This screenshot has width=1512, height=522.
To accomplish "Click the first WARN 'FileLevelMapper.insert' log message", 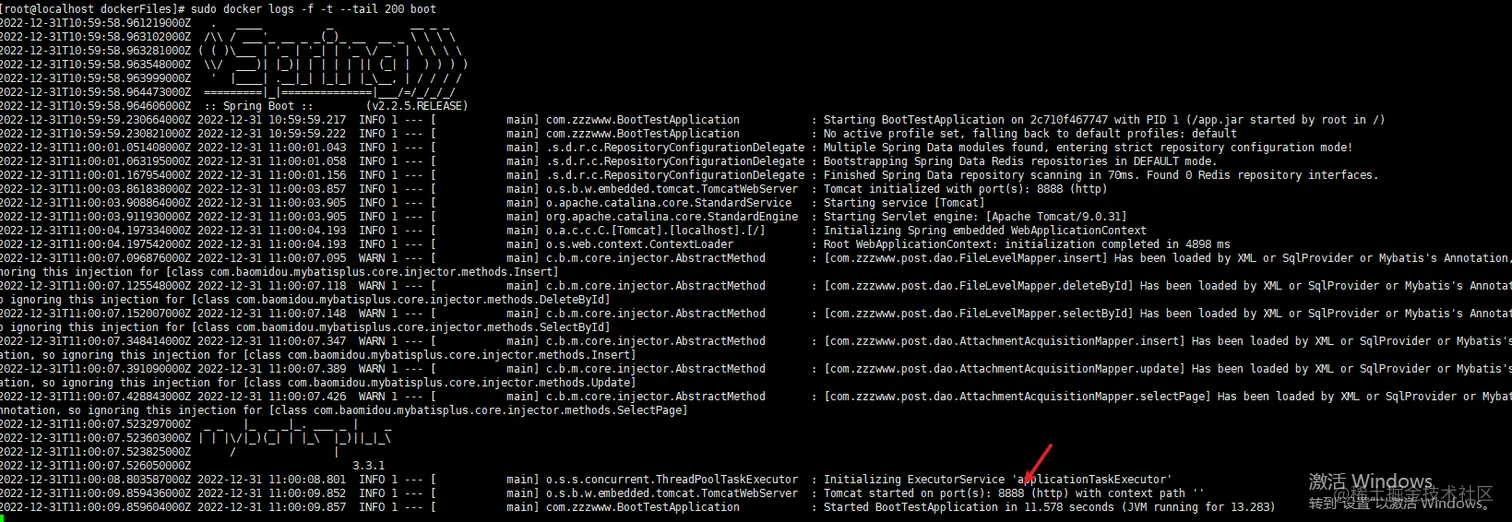I will pyautogui.click(x=1167, y=258).
